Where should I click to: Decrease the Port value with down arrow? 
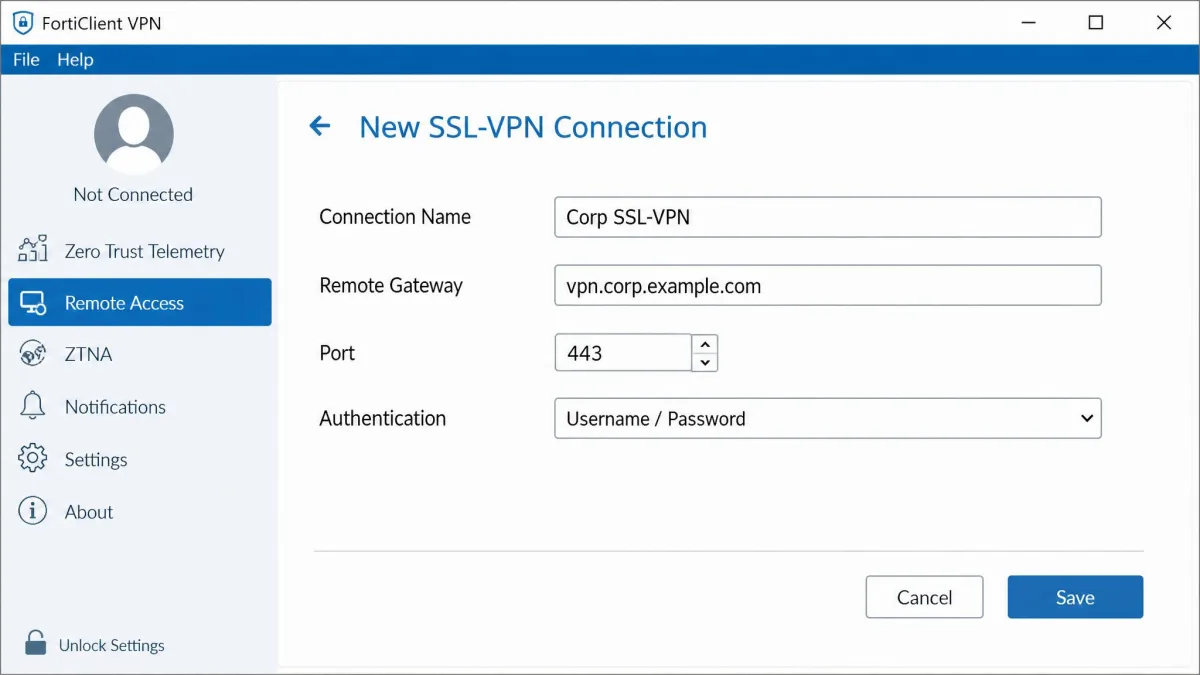coord(705,362)
